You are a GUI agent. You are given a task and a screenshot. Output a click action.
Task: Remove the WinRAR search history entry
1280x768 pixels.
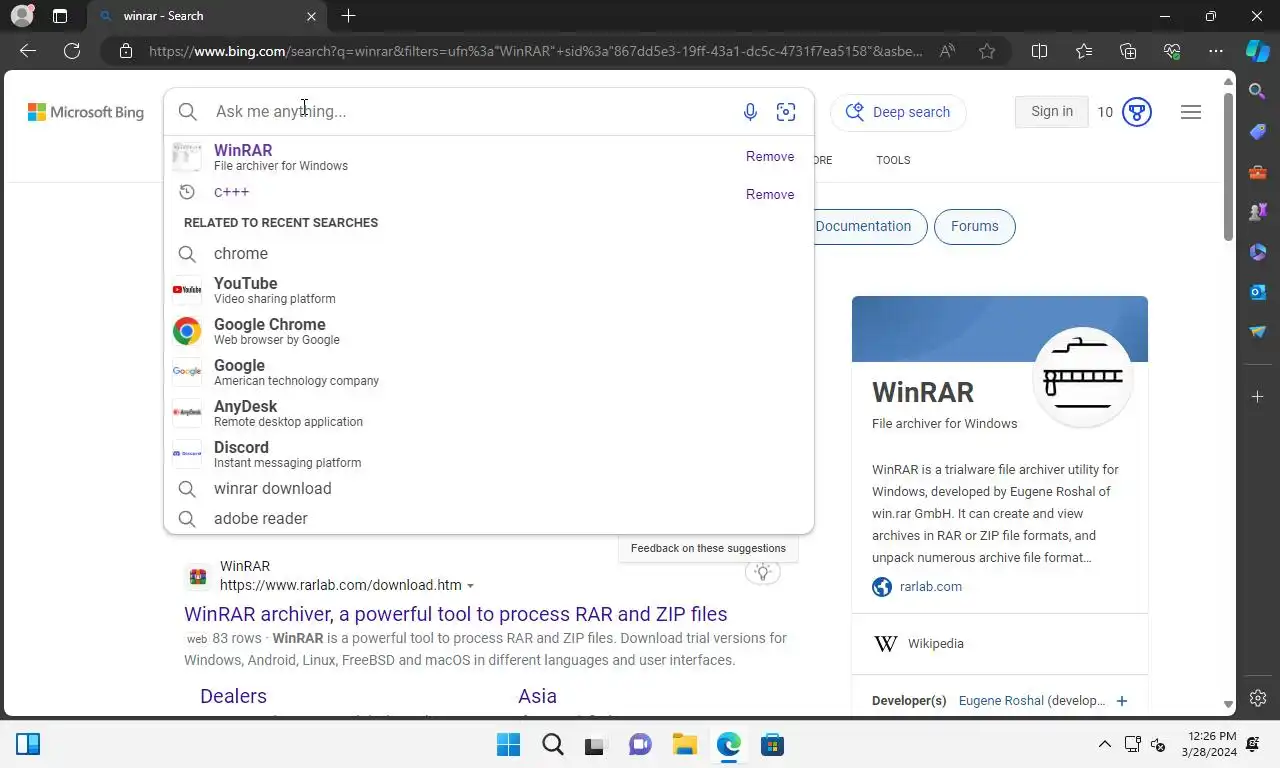770,157
